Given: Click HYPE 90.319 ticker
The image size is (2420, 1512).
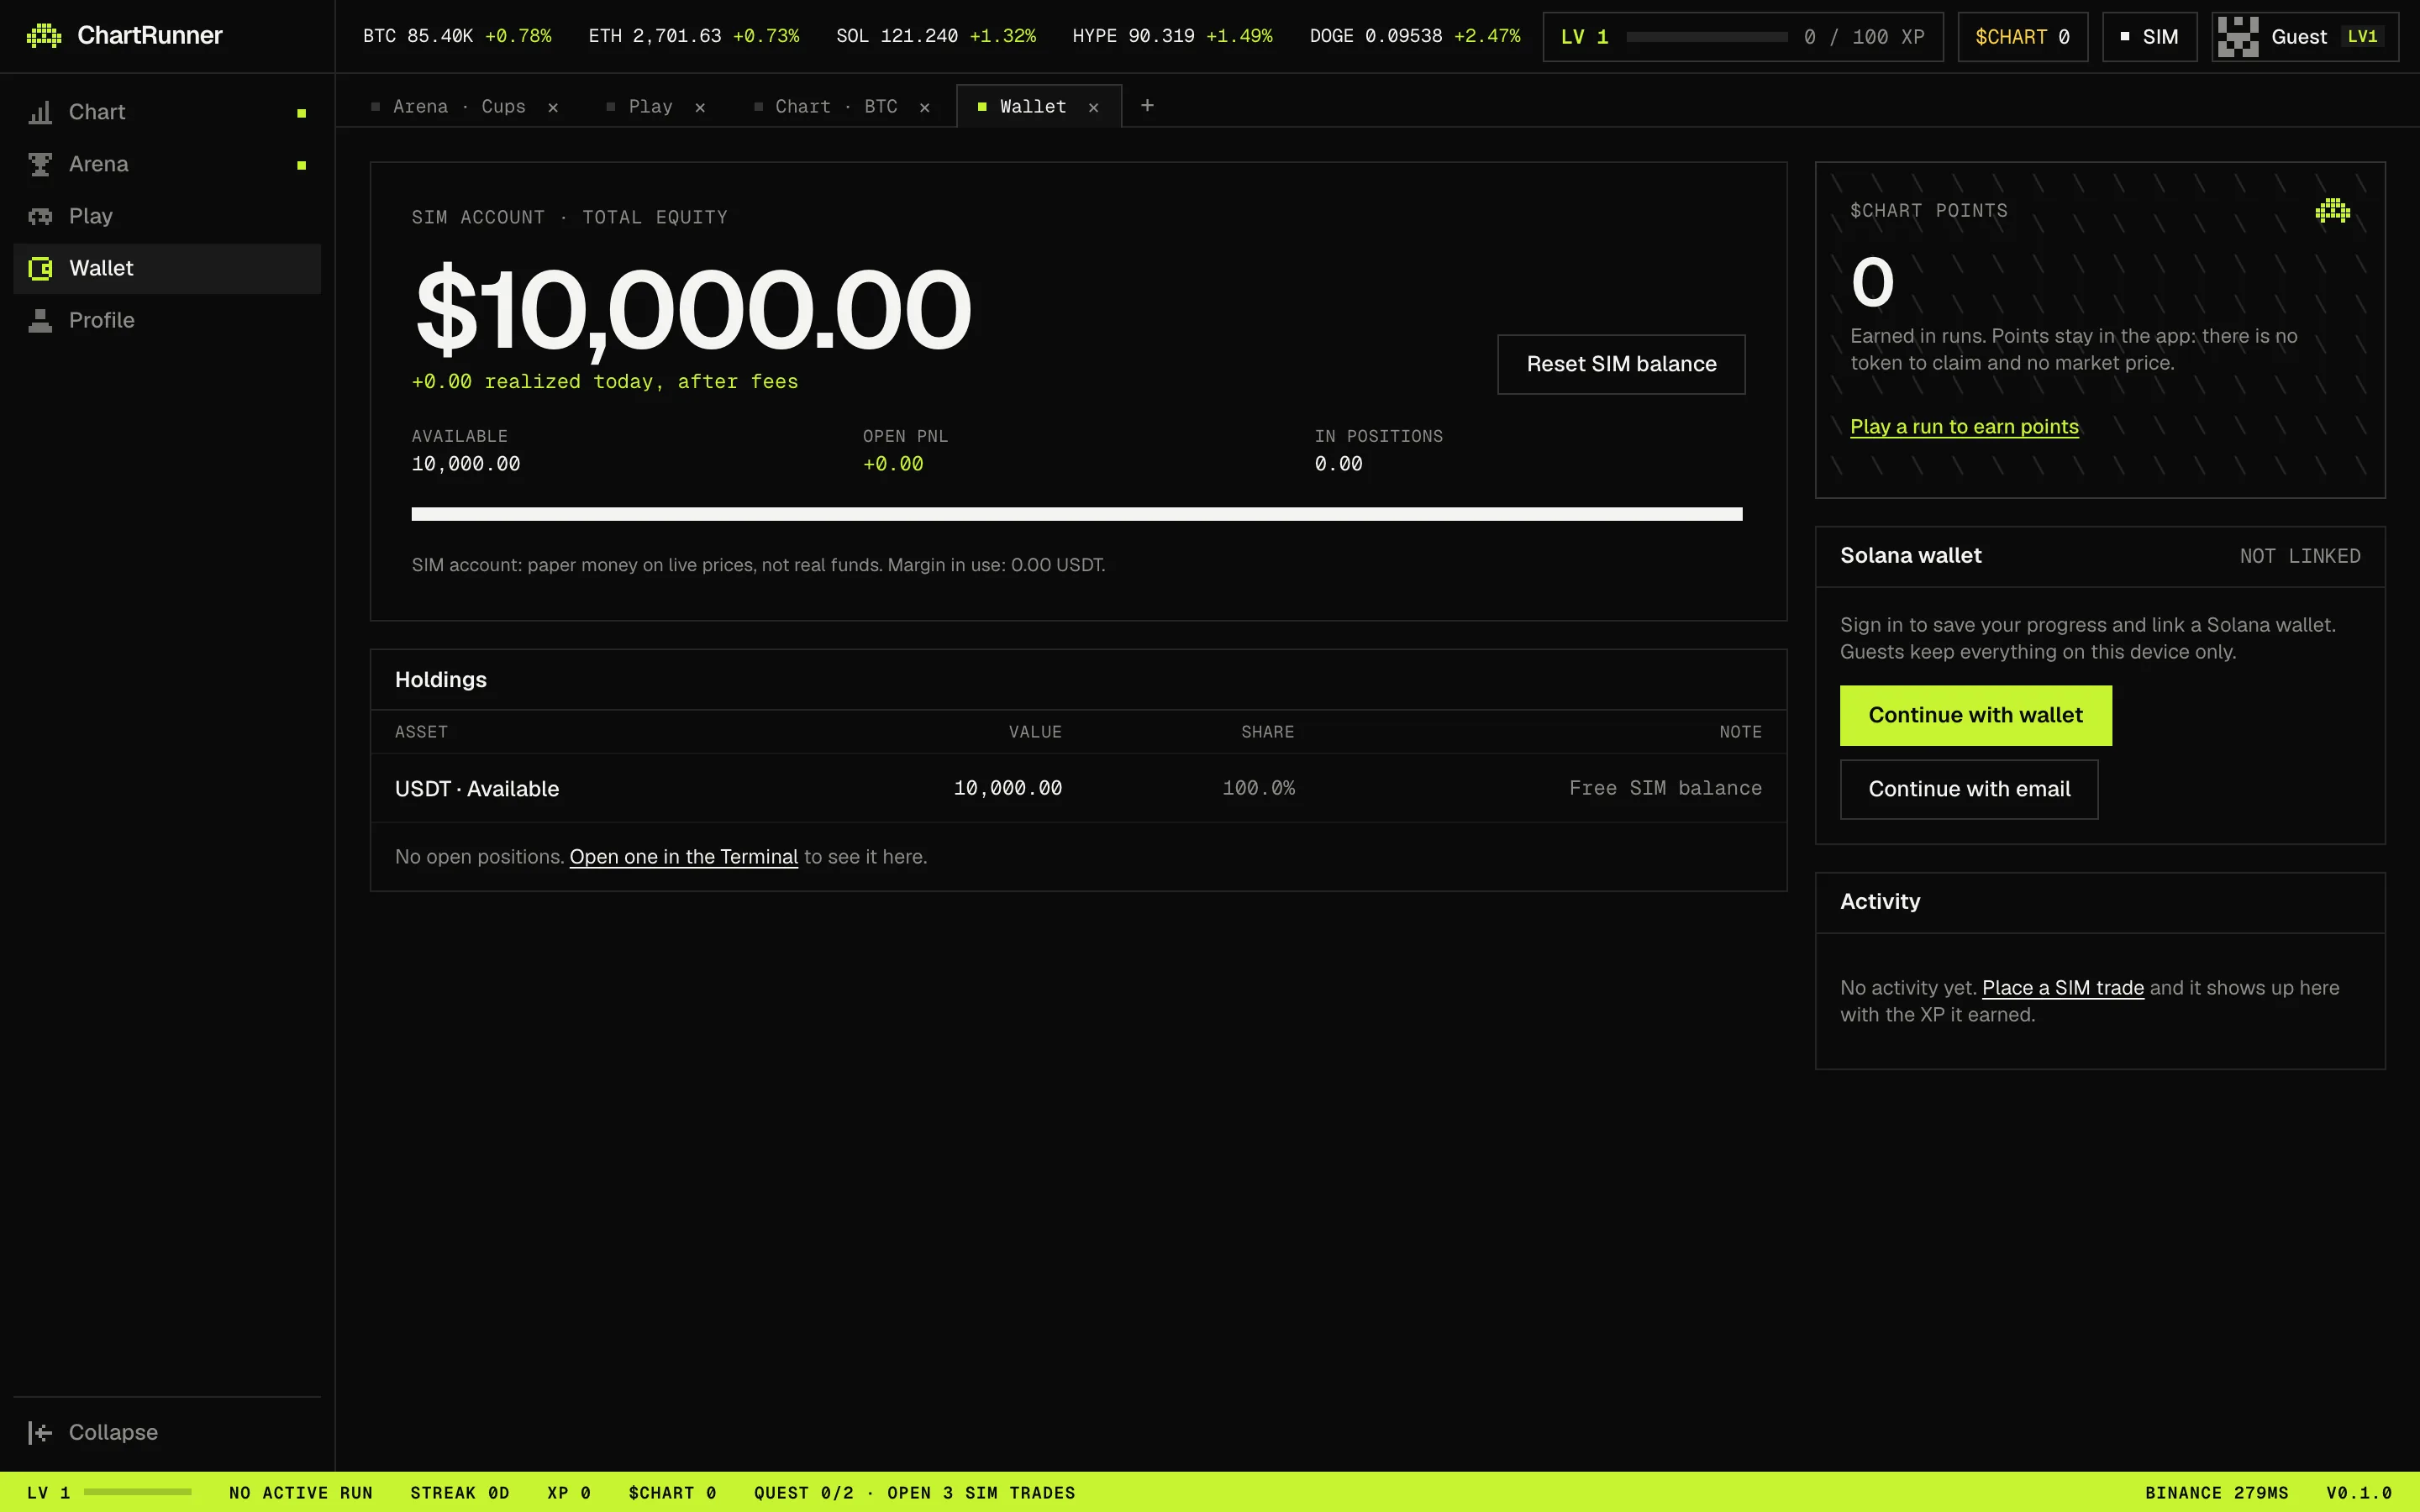Looking at the screenshot, I should 1172,36.
